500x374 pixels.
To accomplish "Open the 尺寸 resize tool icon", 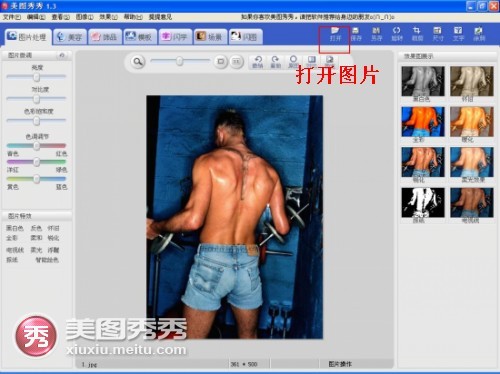I will (438, 34).
